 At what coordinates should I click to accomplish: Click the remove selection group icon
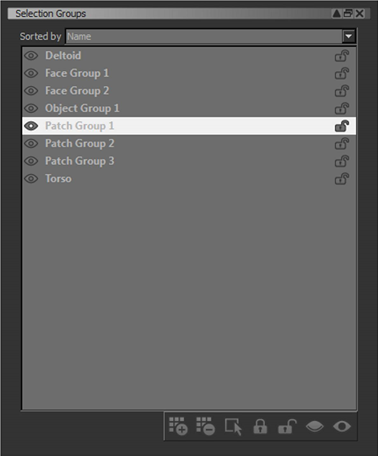click(205, 426)
